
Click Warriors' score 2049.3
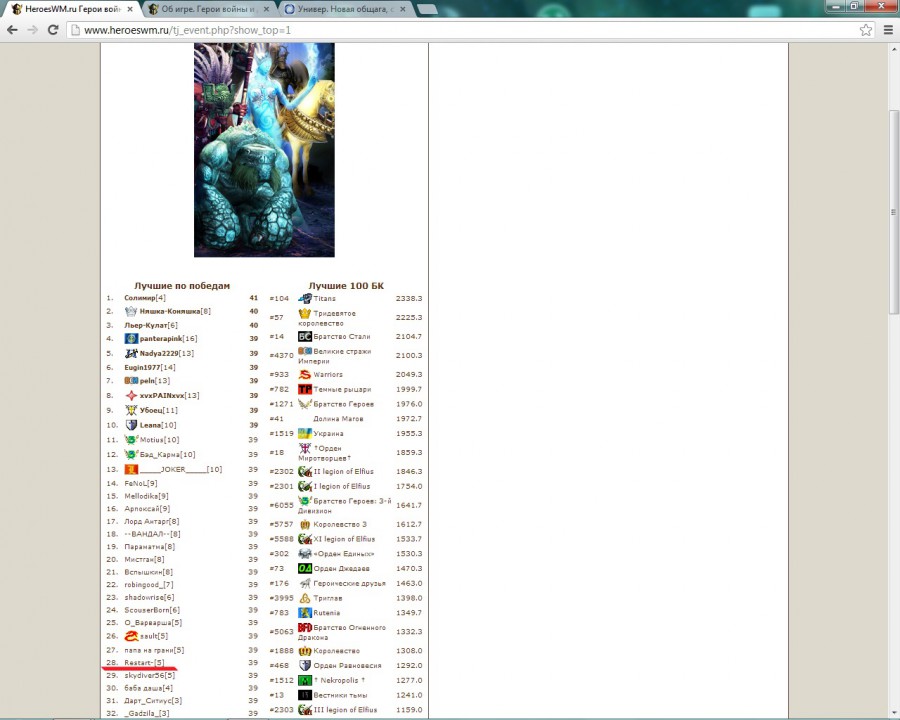point(409,374)
